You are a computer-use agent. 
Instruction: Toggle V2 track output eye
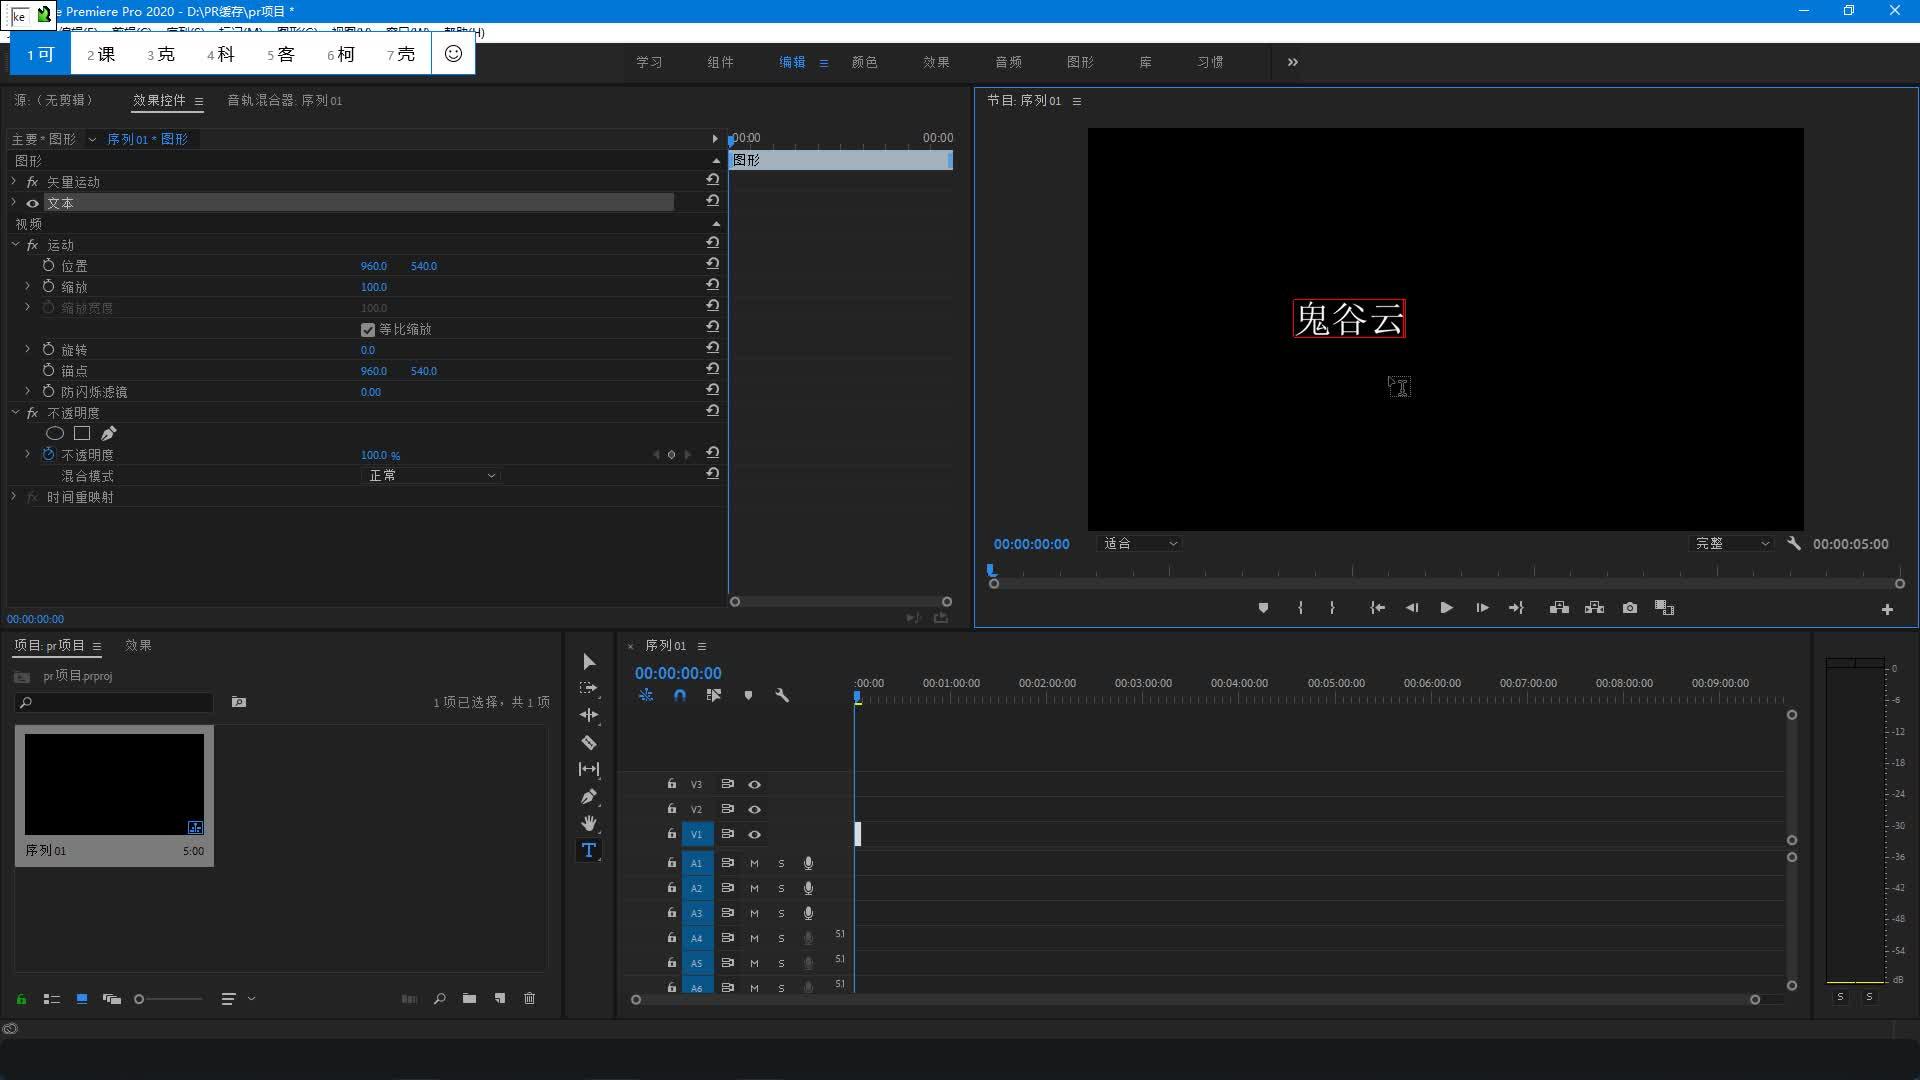point(755,809)
